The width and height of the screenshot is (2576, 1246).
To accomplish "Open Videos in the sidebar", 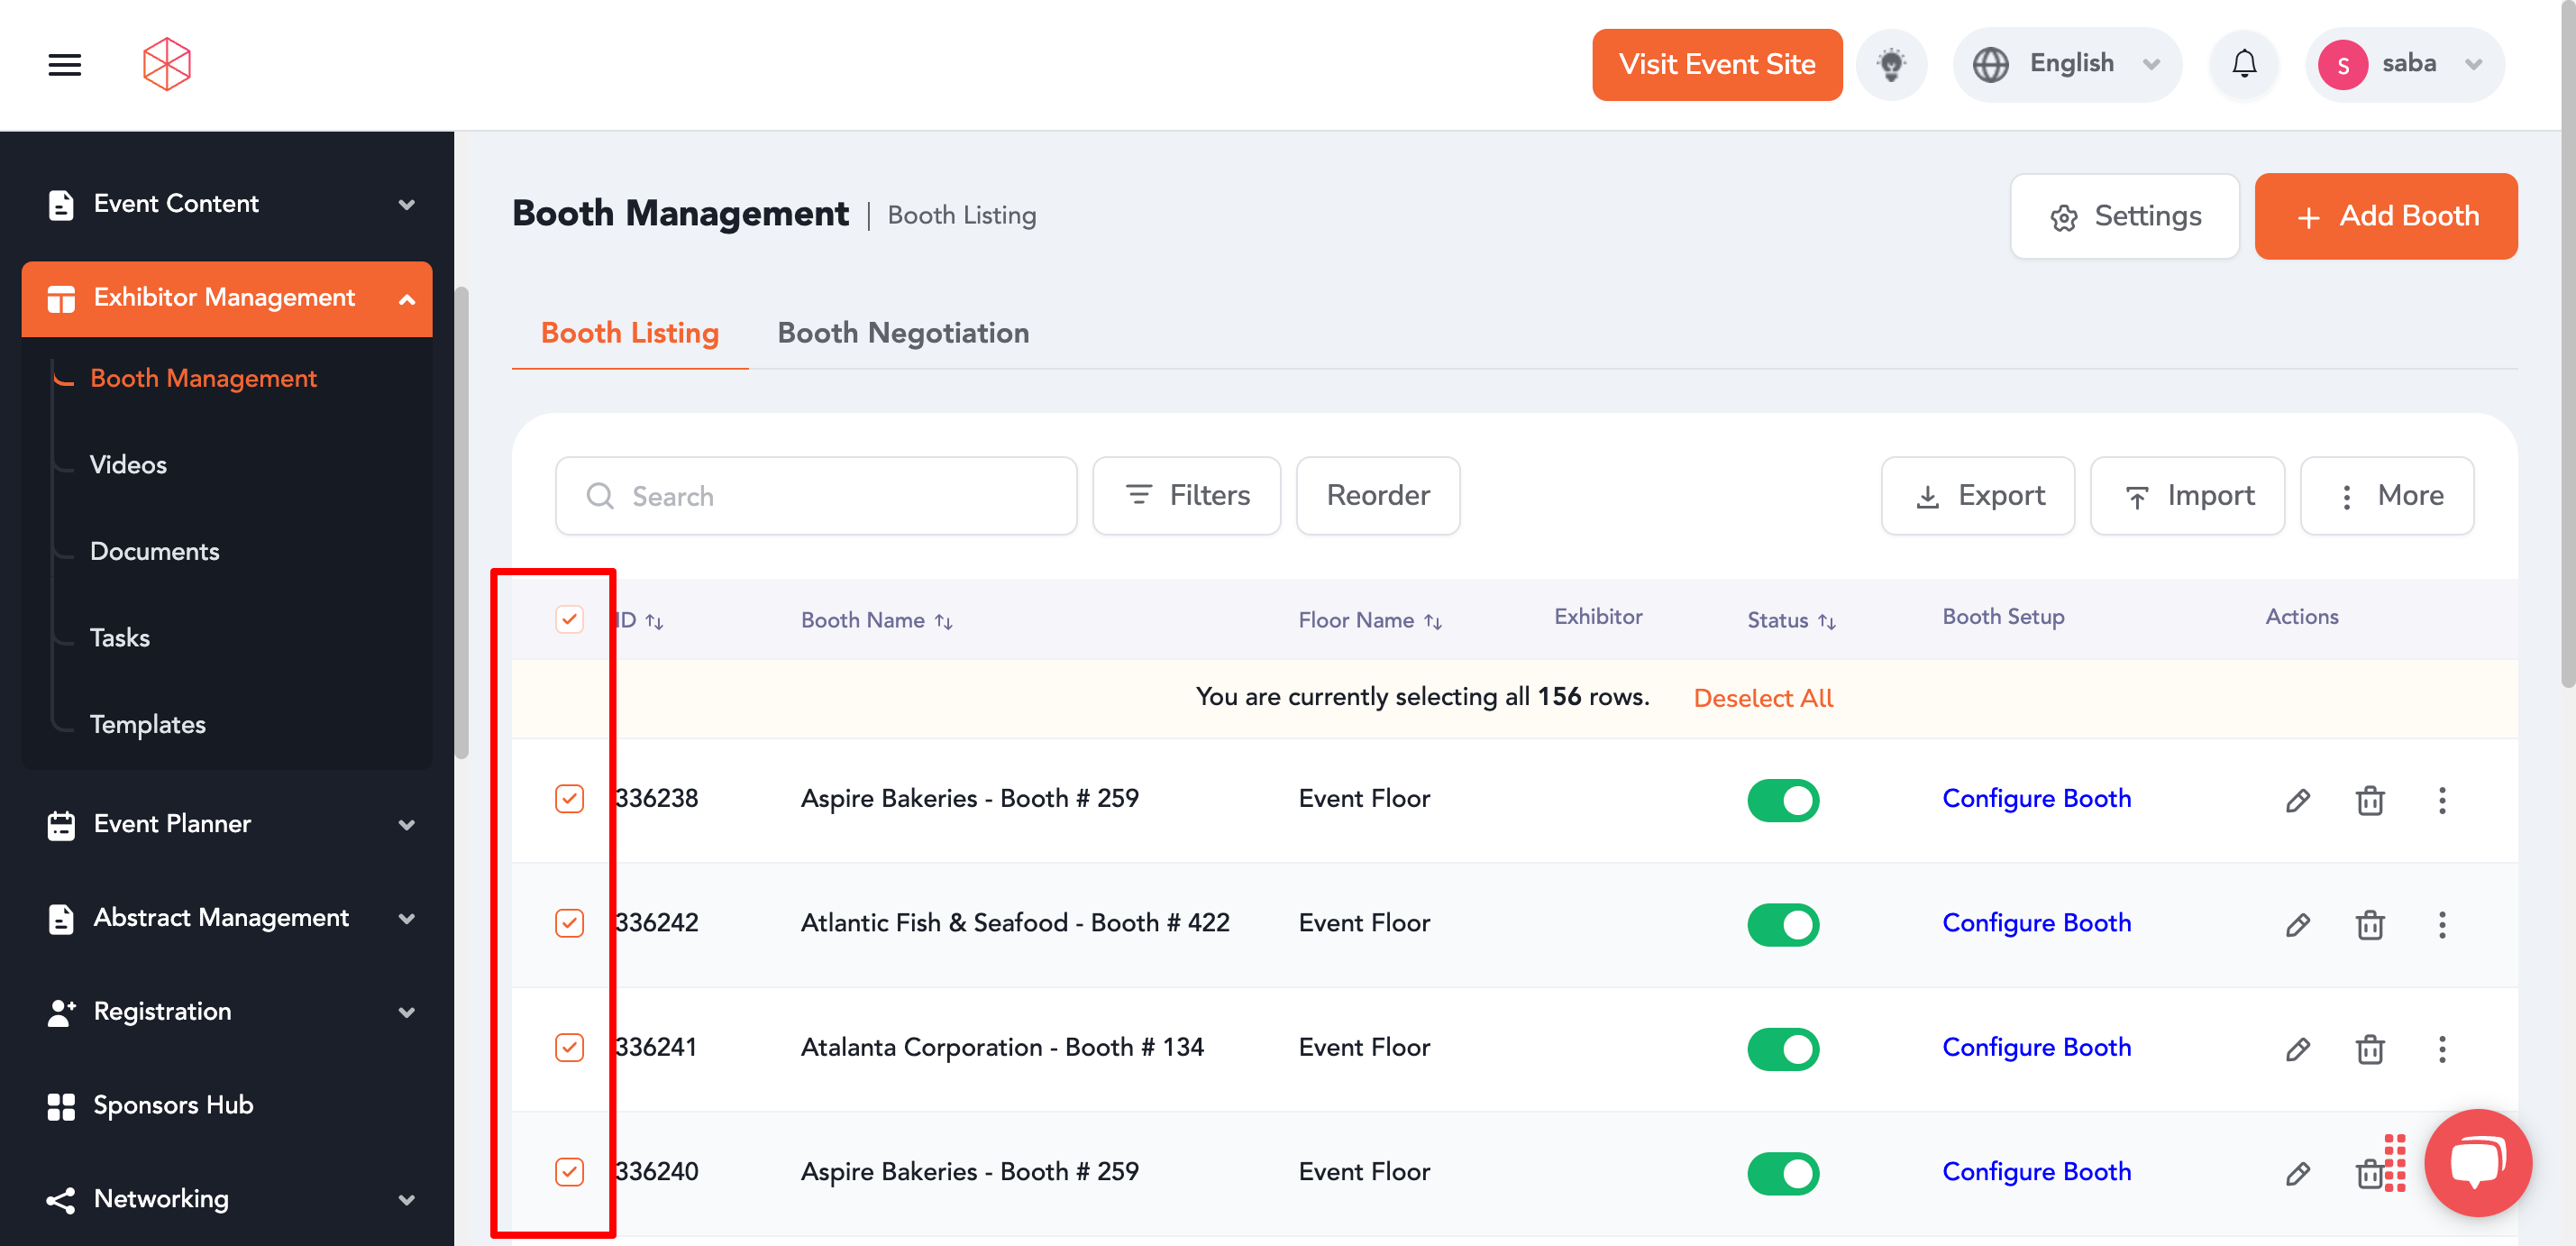I will tap(128, 465).
